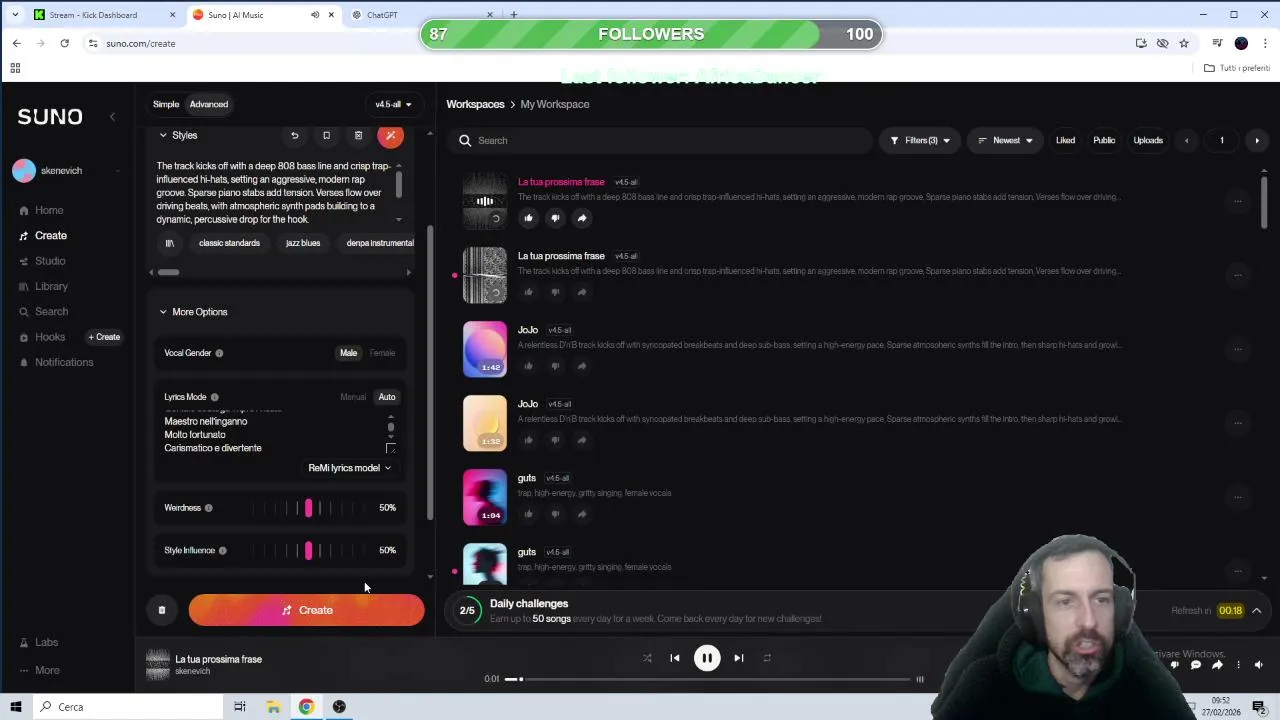
Task: Open Hooks in the sidebar
Action: pyautogui.click(x=42, y=337)
